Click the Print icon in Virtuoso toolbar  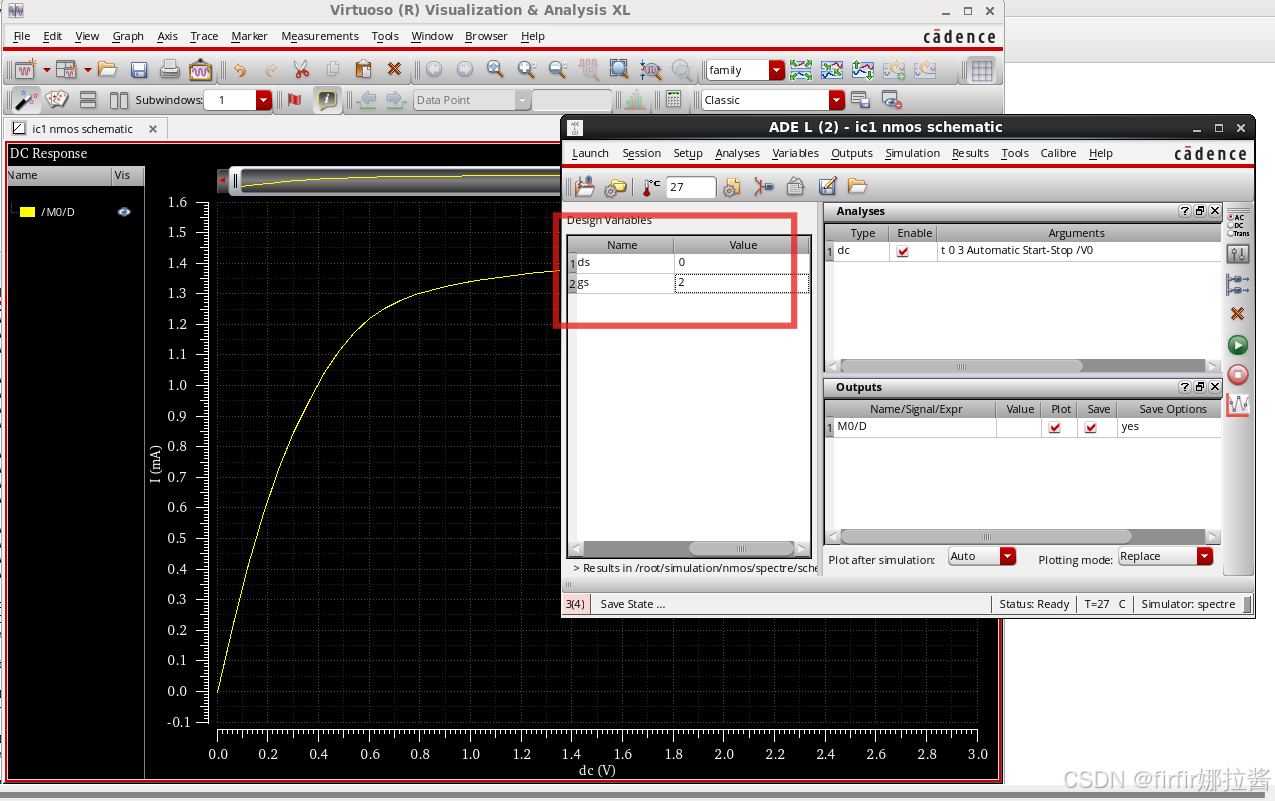(170, 70)
